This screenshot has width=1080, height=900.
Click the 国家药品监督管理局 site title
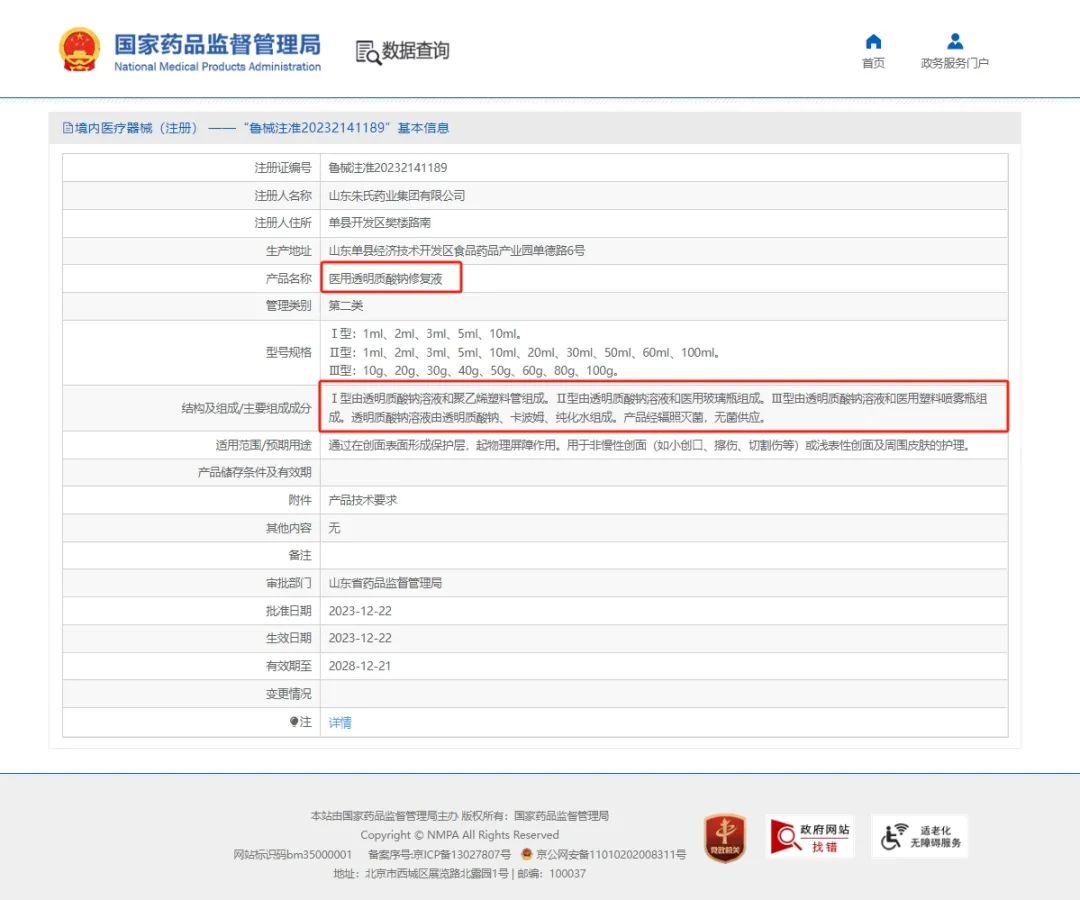click(x=217, y=45)
